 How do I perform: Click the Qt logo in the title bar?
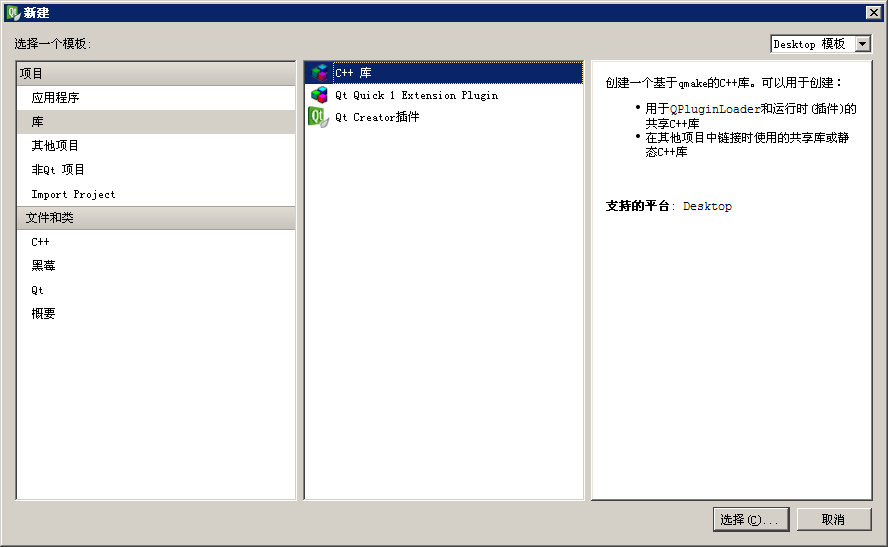12,12
